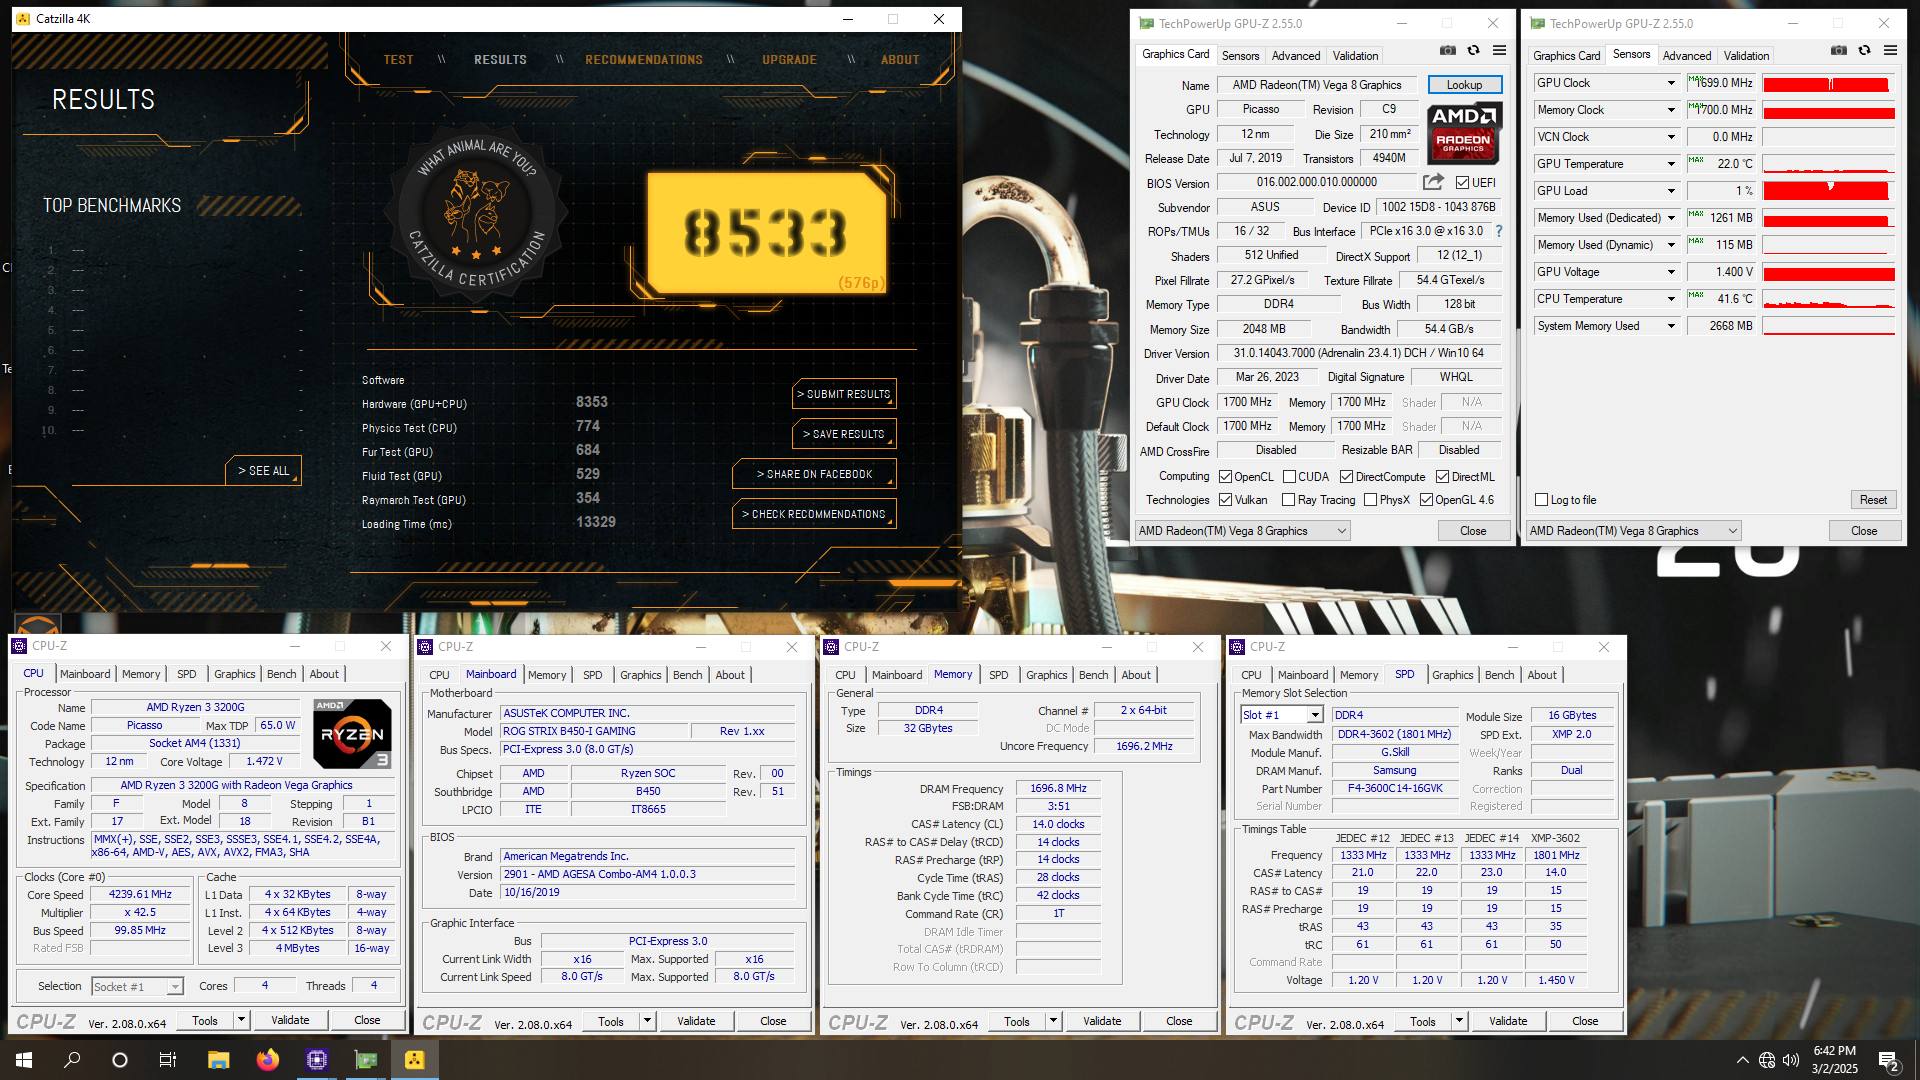1920x1080 pixels.
Task: Switch to GPU-Z taskbar icon
Action: point(366,1060)
